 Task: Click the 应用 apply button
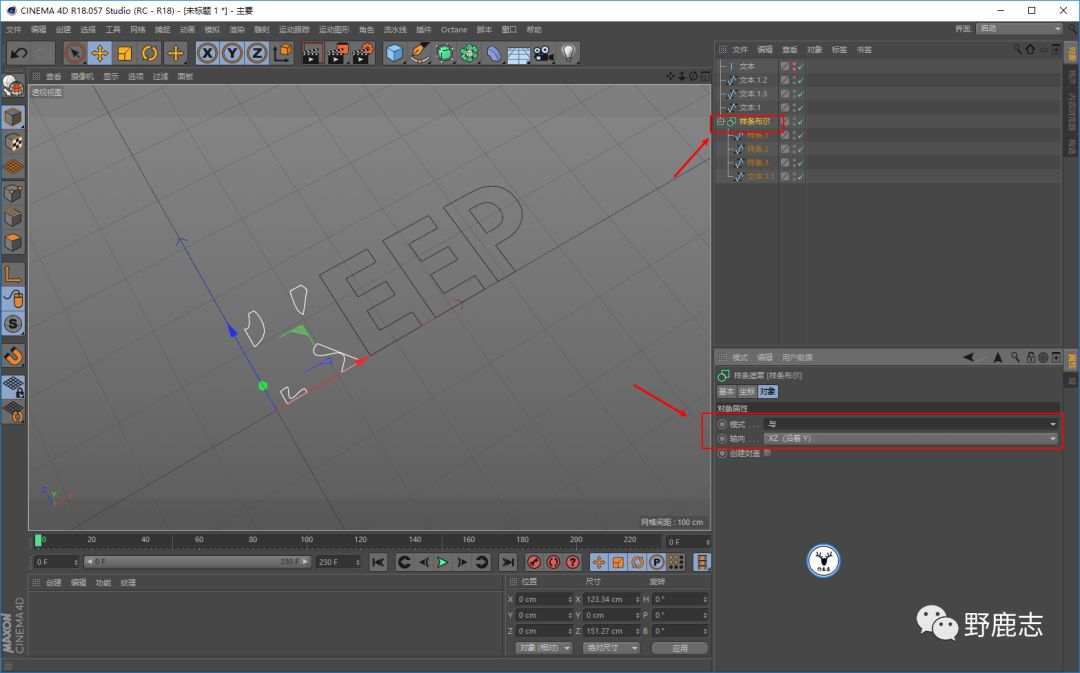coord(679,648)
